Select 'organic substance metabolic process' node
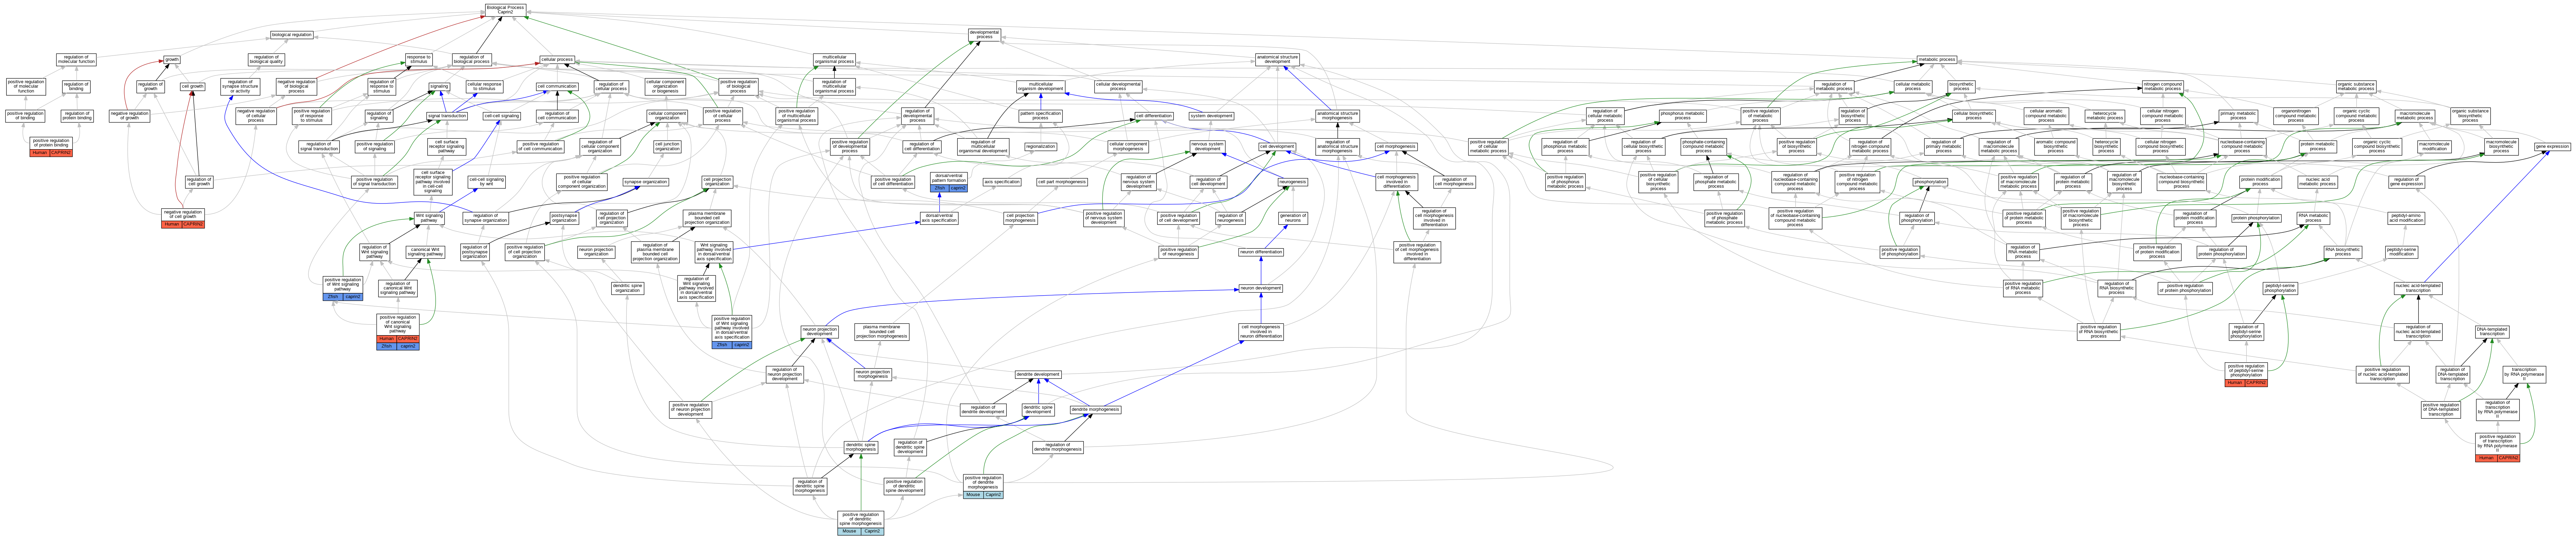 coord(2356,87)
